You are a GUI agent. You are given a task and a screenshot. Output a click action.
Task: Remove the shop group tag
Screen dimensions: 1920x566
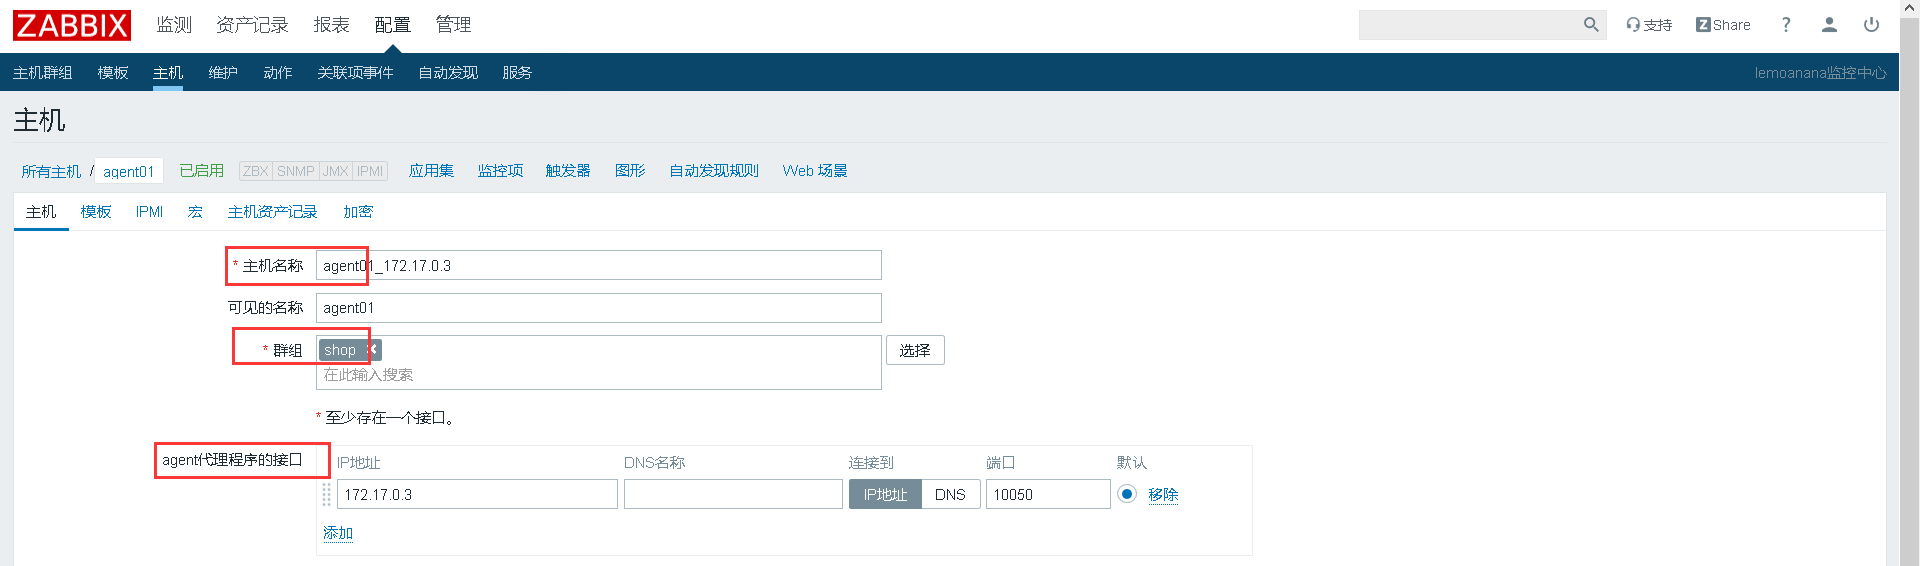372,349
